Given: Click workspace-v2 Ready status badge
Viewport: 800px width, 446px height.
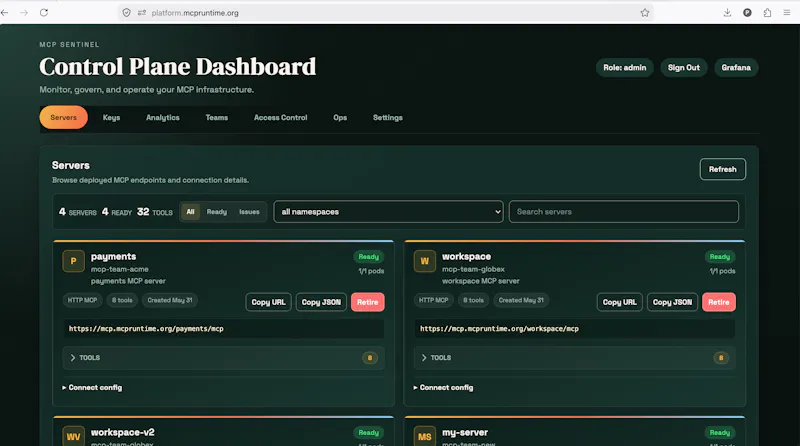Looking at the screenshot, I should coord(369,433).
